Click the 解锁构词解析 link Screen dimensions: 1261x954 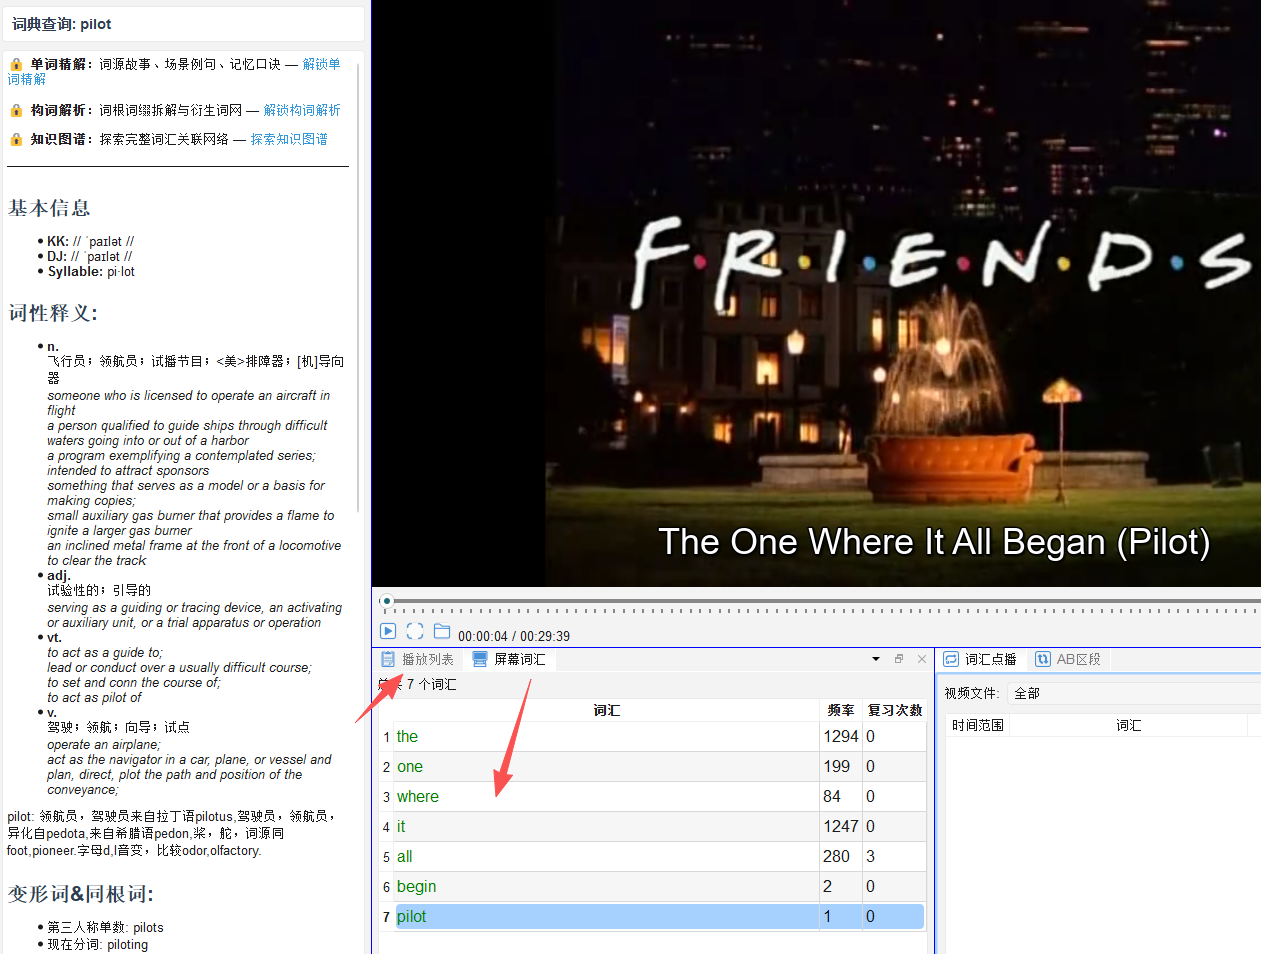[302, 110]
